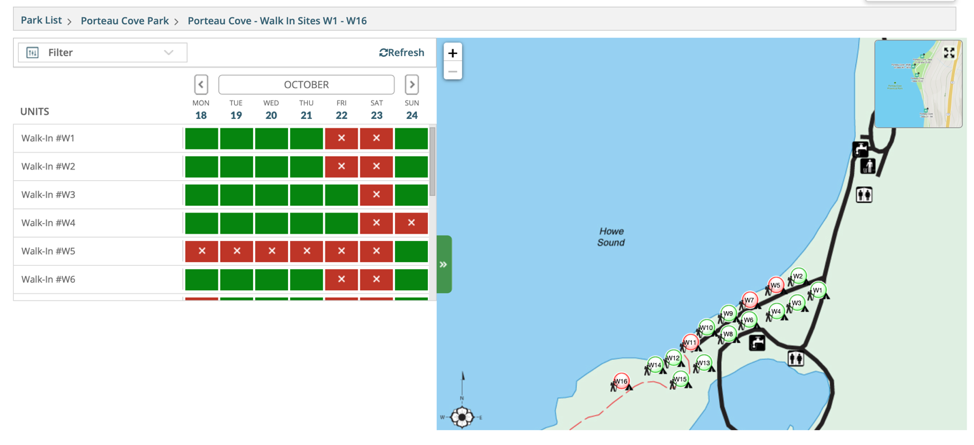The image size is (974, 445).
Task: Zoom out on the campsite map
Action: click(x=452, y=71)
